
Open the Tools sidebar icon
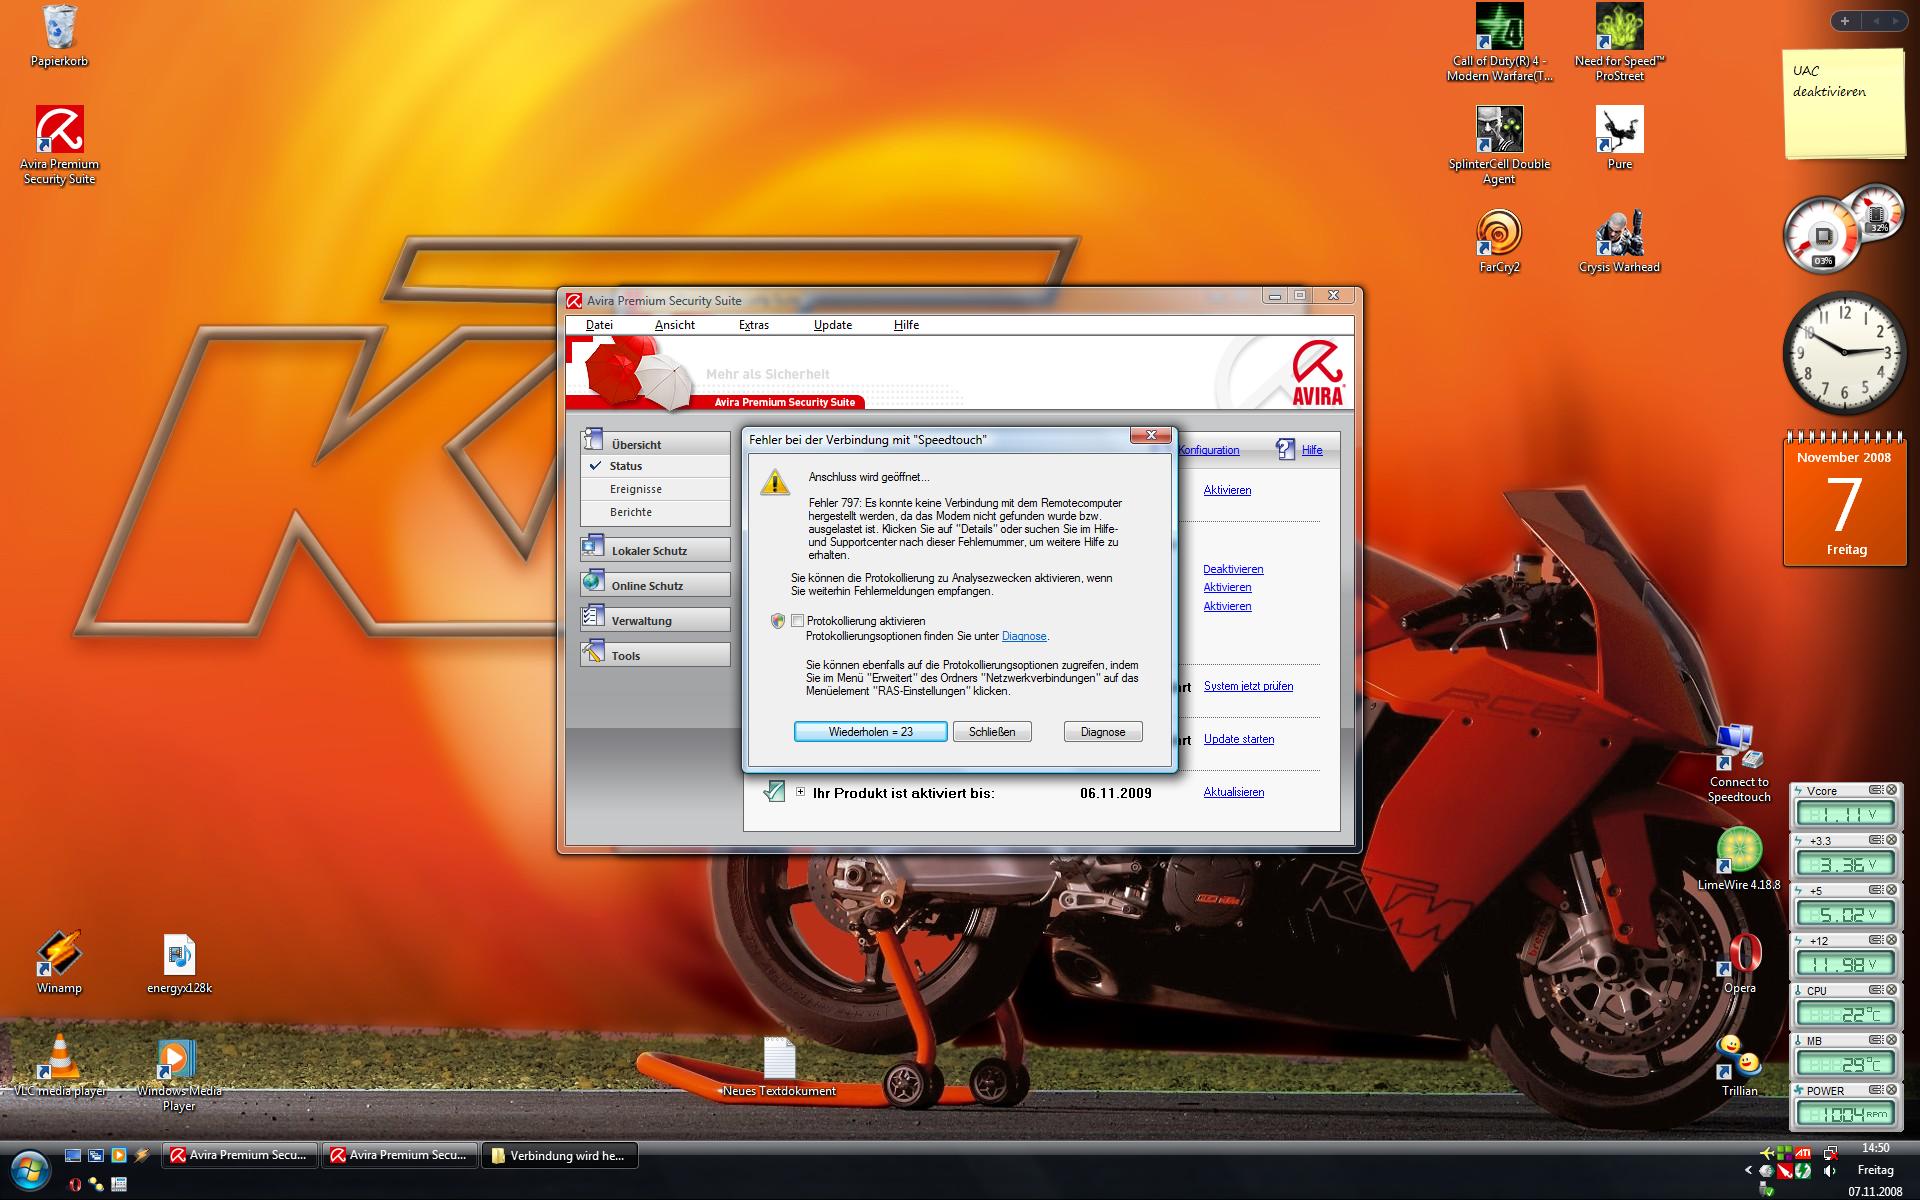click(x=594, y=653)
